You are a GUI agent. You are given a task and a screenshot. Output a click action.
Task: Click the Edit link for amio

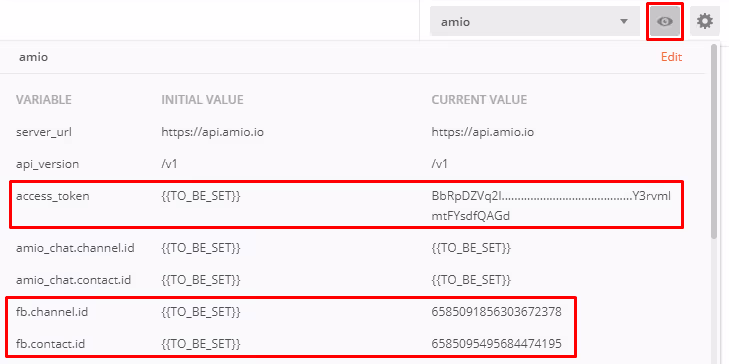coord(671,57)
